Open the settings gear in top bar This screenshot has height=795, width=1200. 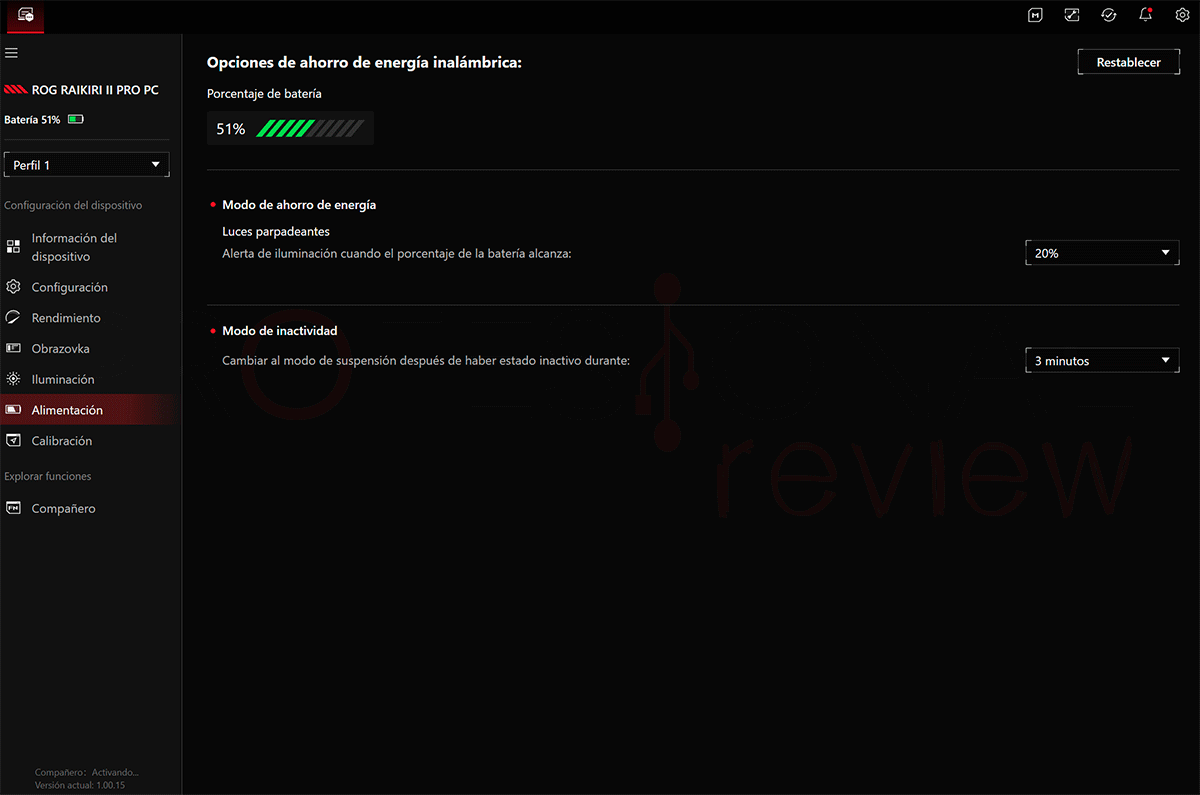click(x=1182, y=15)
